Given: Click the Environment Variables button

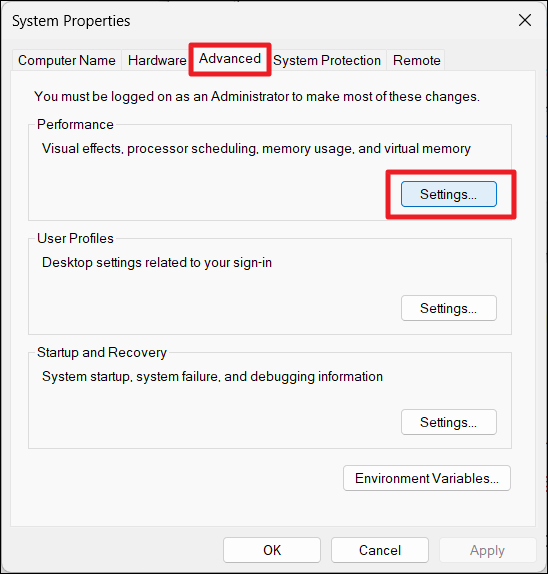Looking at the screenshot, I should coord(427,478).
